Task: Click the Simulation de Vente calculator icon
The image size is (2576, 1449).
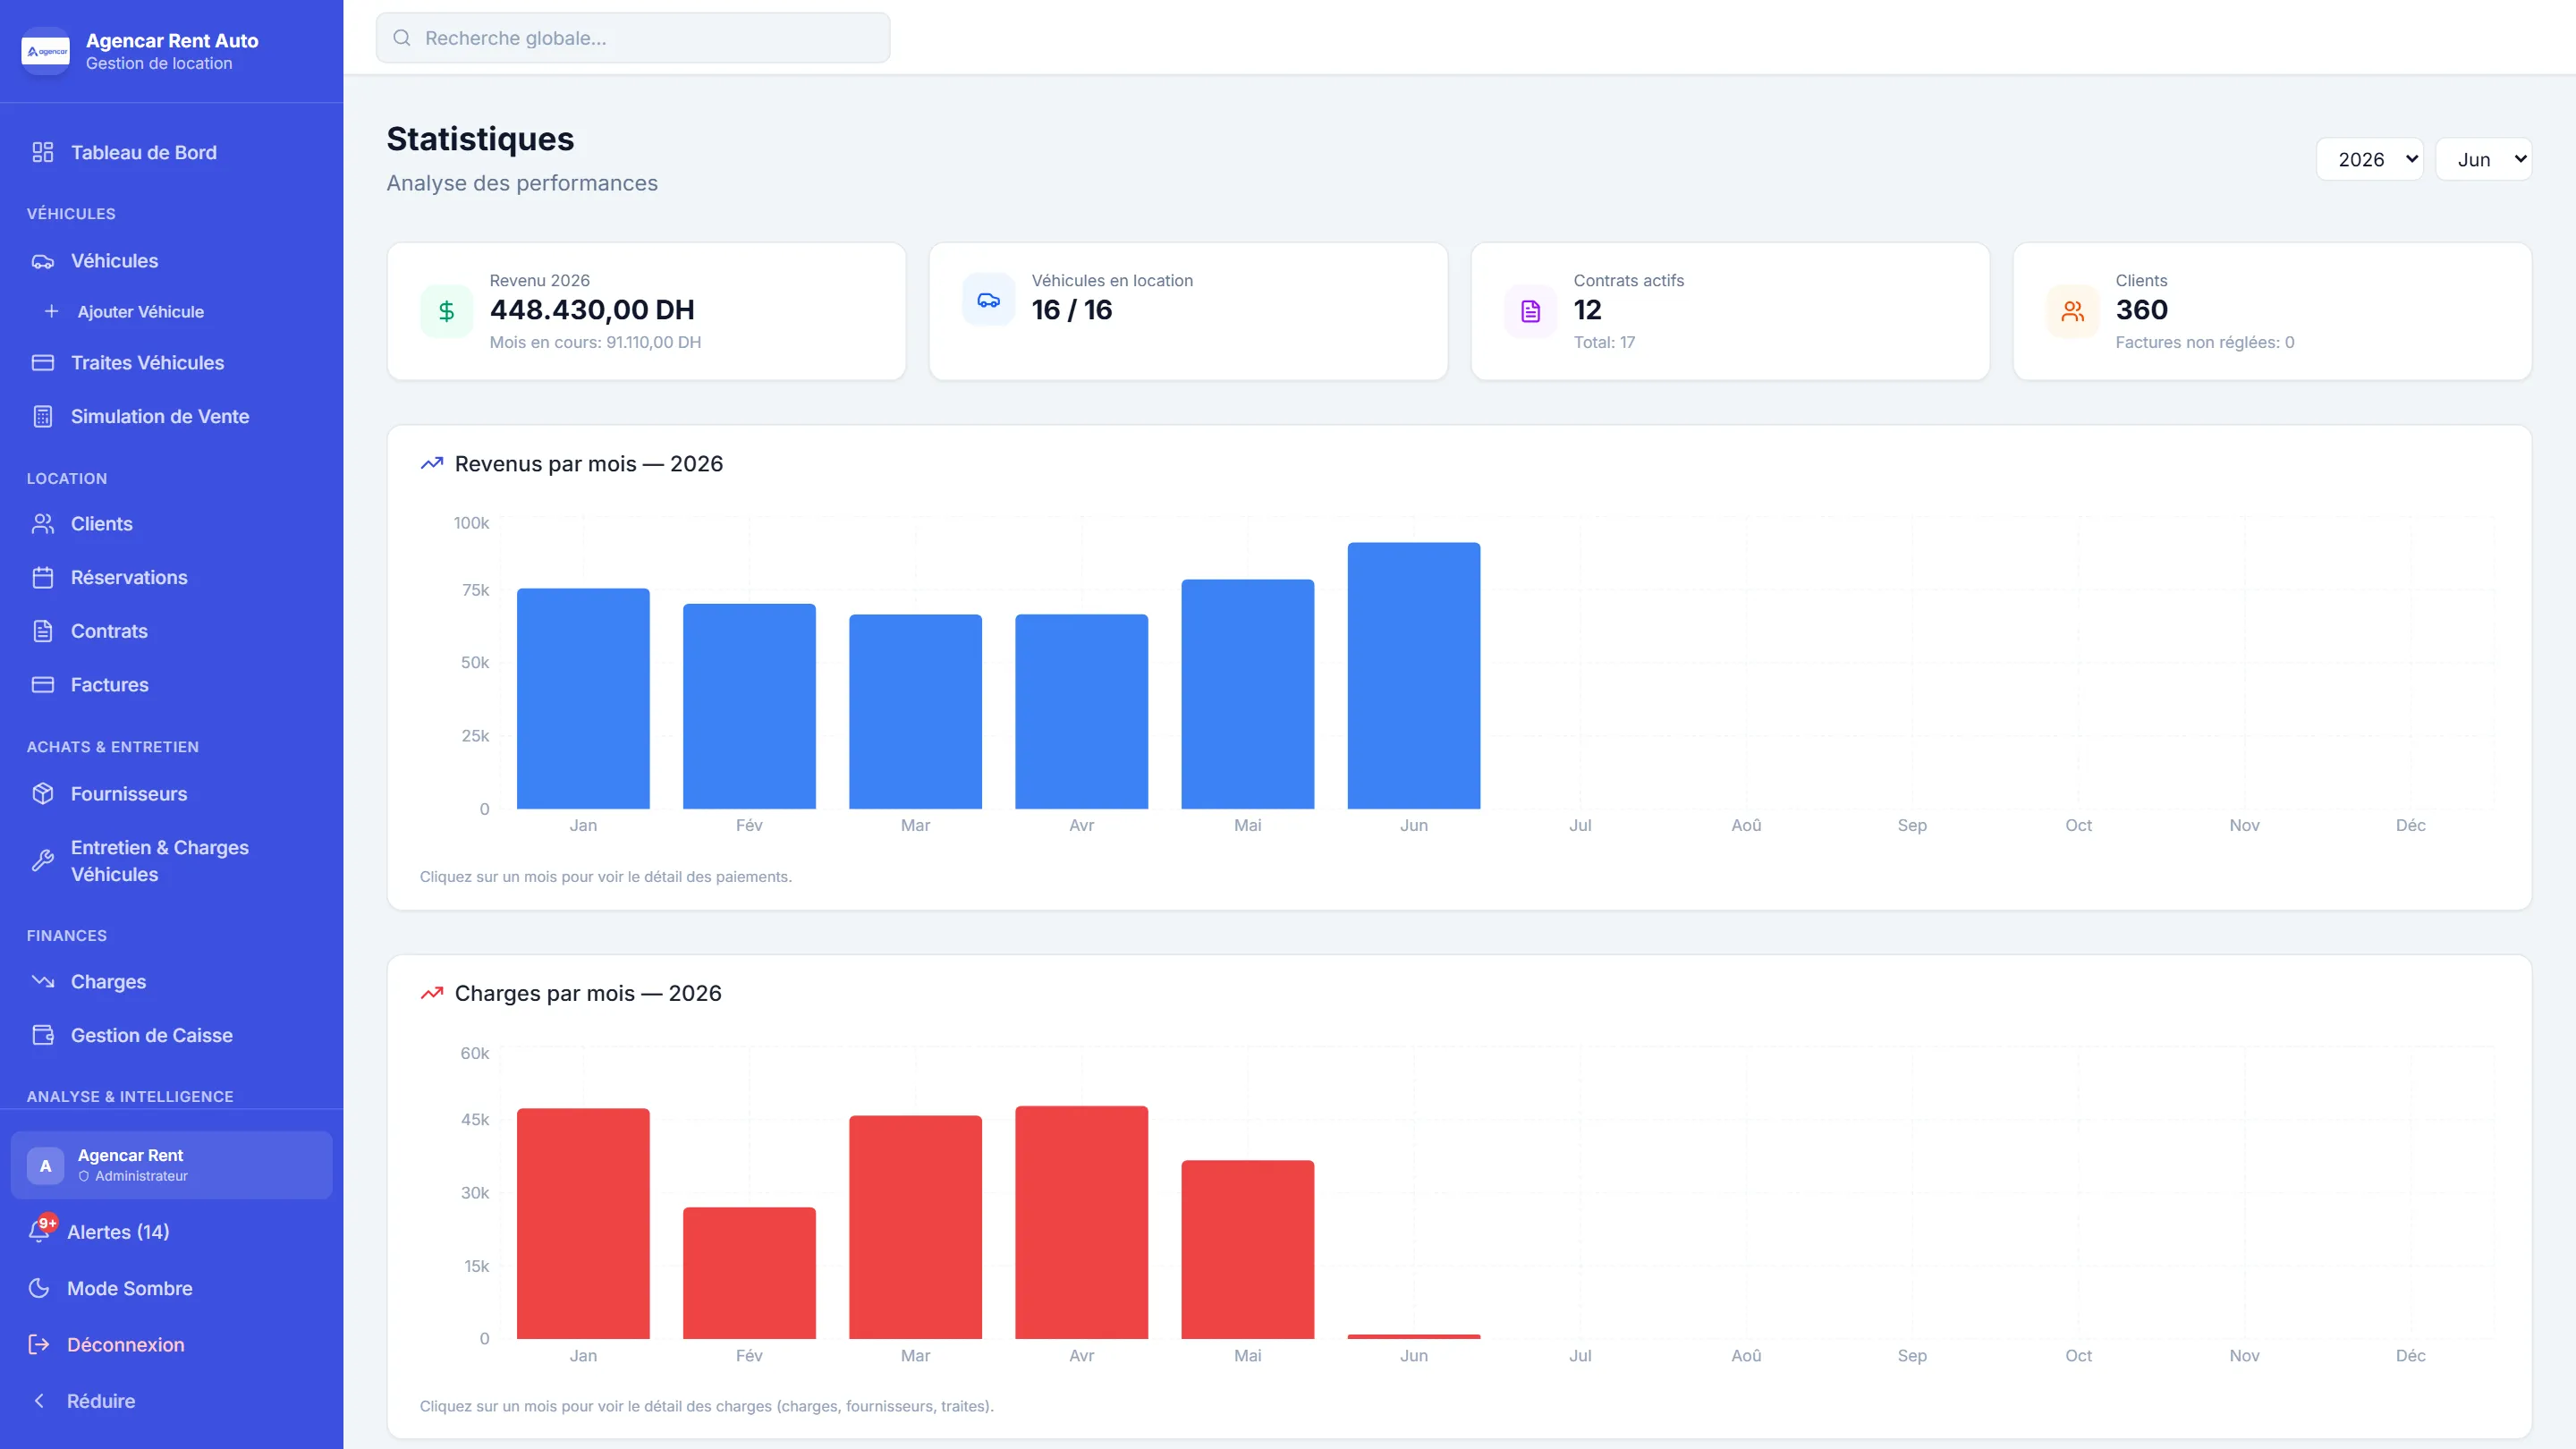Action: point(42,417)
